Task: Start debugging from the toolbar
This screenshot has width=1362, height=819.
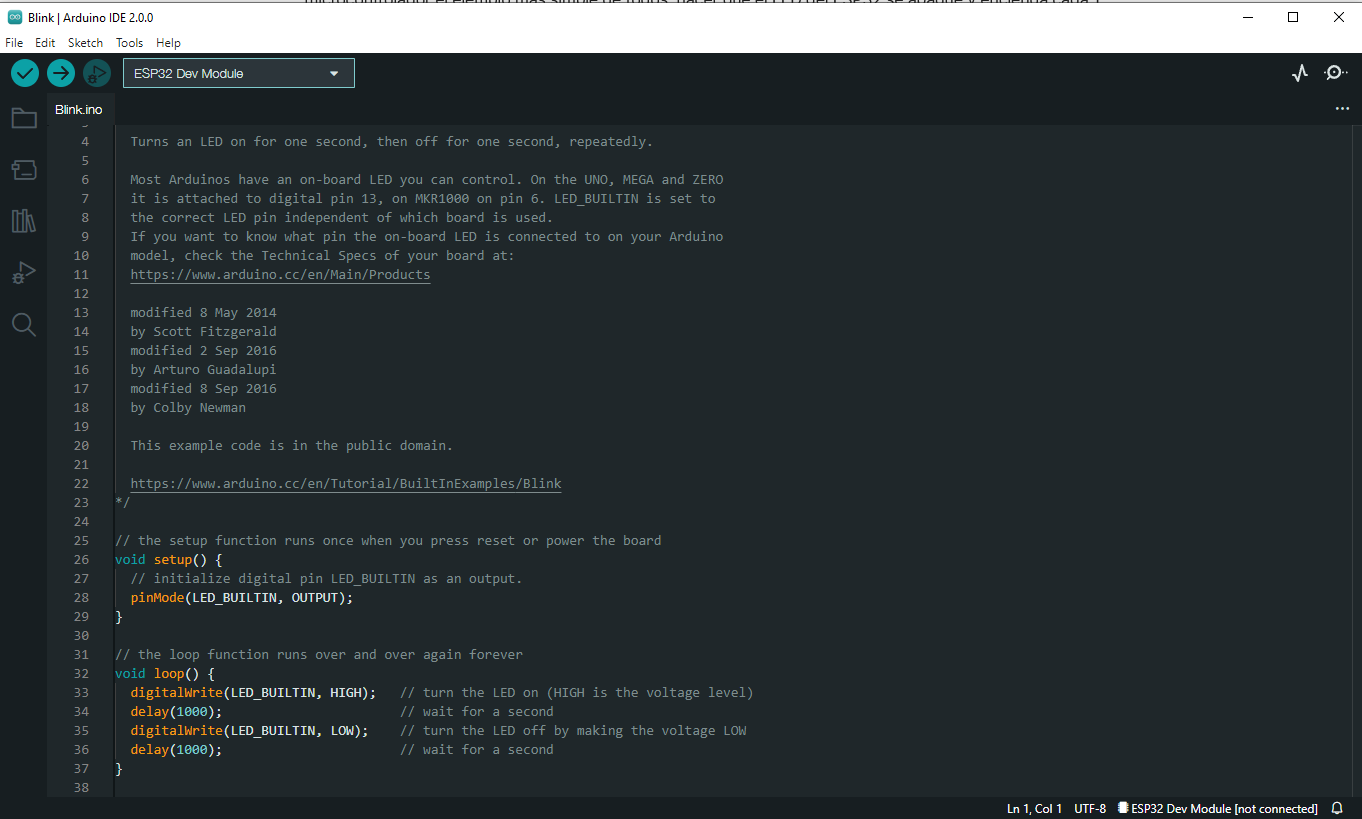Action: [x=97, y=73]
